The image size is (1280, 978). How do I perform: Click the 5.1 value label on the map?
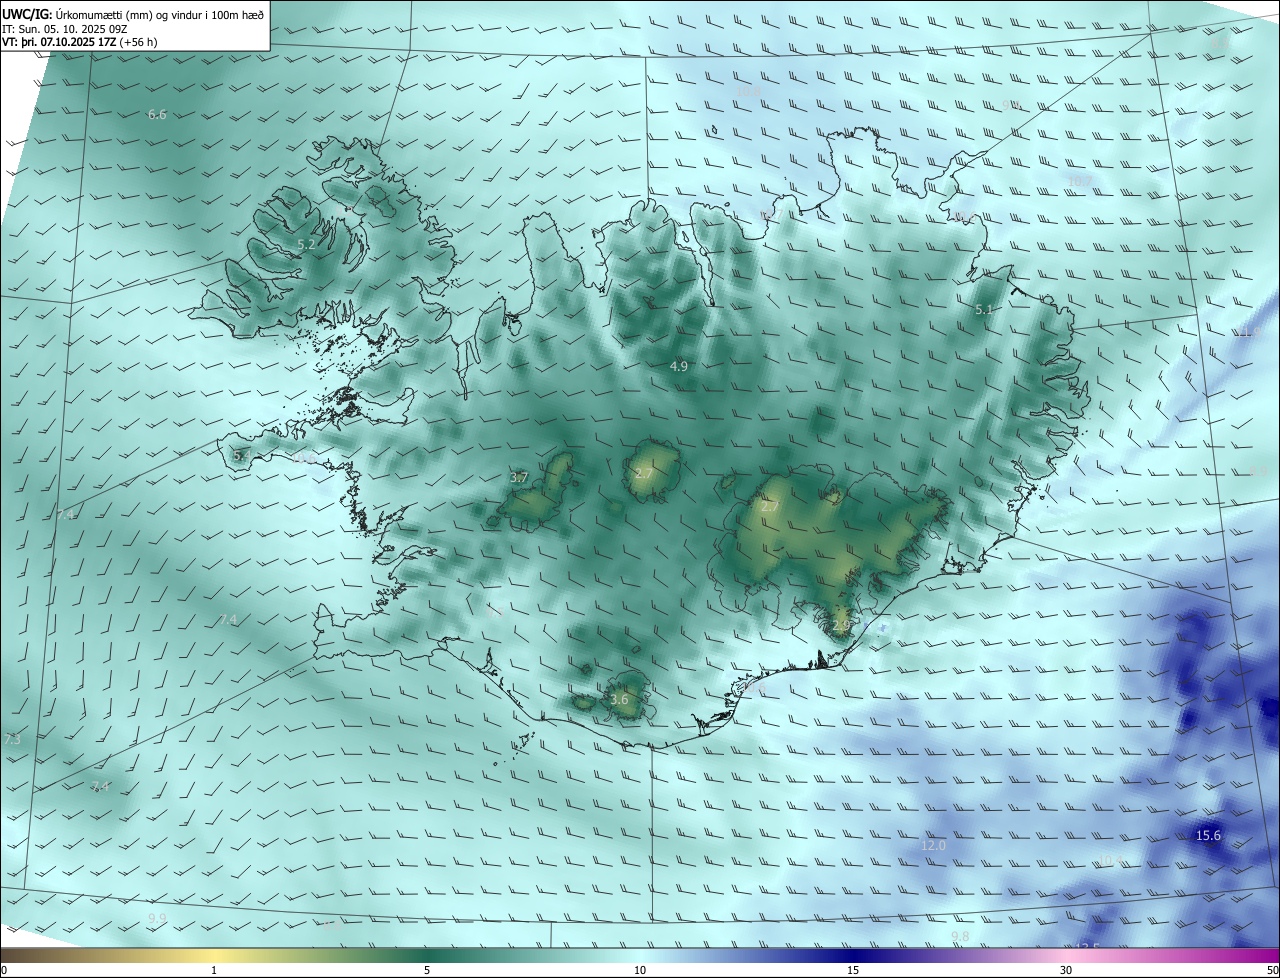[984, 310]
